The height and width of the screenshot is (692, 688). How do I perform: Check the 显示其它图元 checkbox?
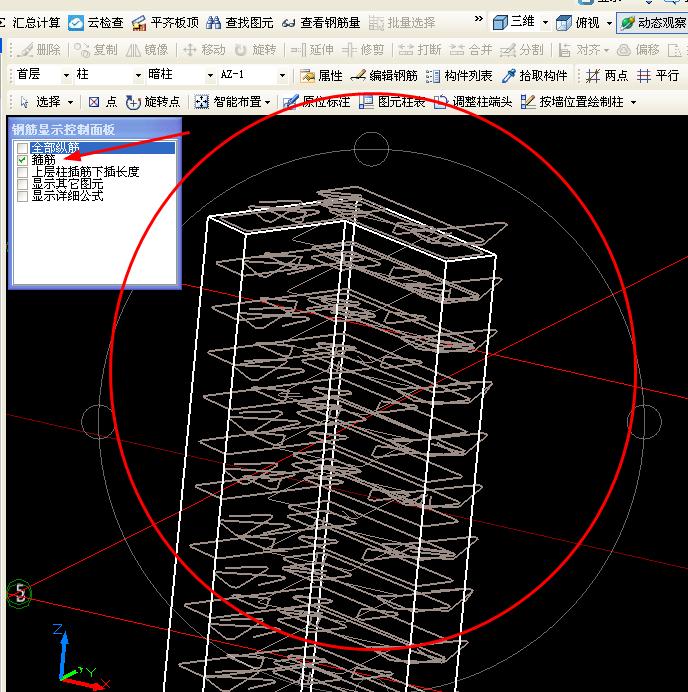click(x=22, y=184)
